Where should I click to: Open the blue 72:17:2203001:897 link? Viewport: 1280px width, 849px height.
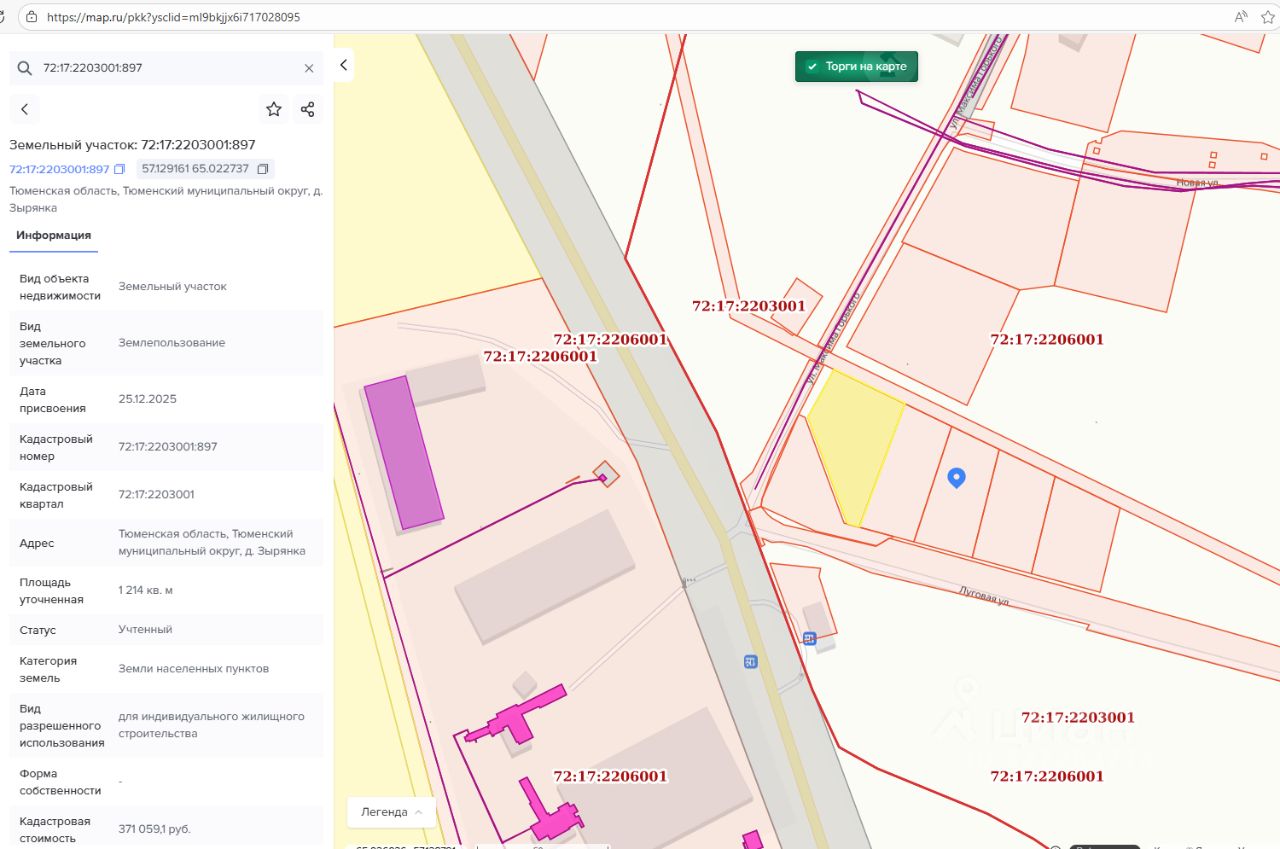(59, 169)
